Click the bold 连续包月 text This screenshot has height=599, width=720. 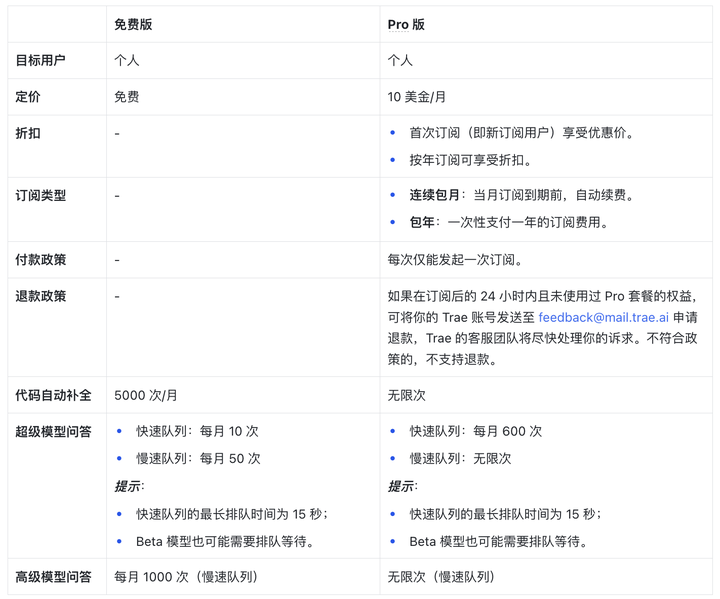[436, 196]
